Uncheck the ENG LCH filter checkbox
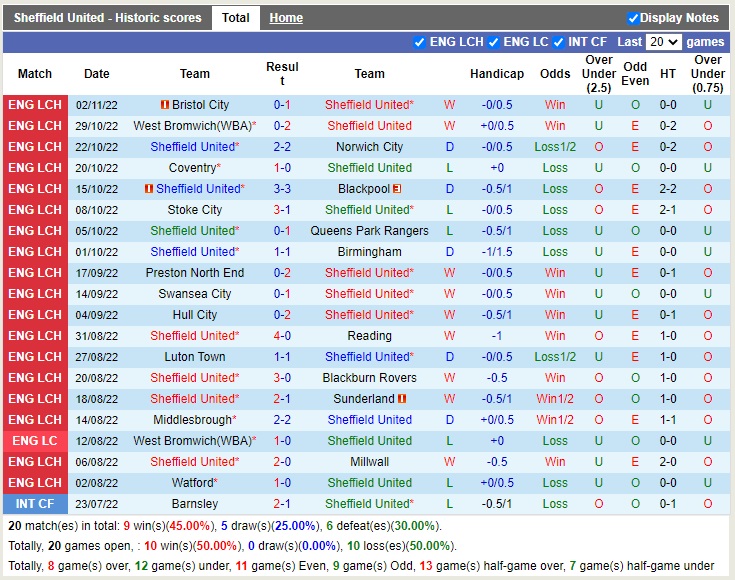 coord(420,42)
